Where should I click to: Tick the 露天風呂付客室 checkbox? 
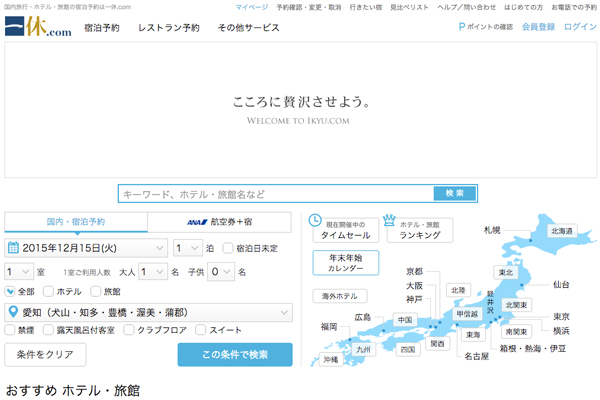point(48,330)
